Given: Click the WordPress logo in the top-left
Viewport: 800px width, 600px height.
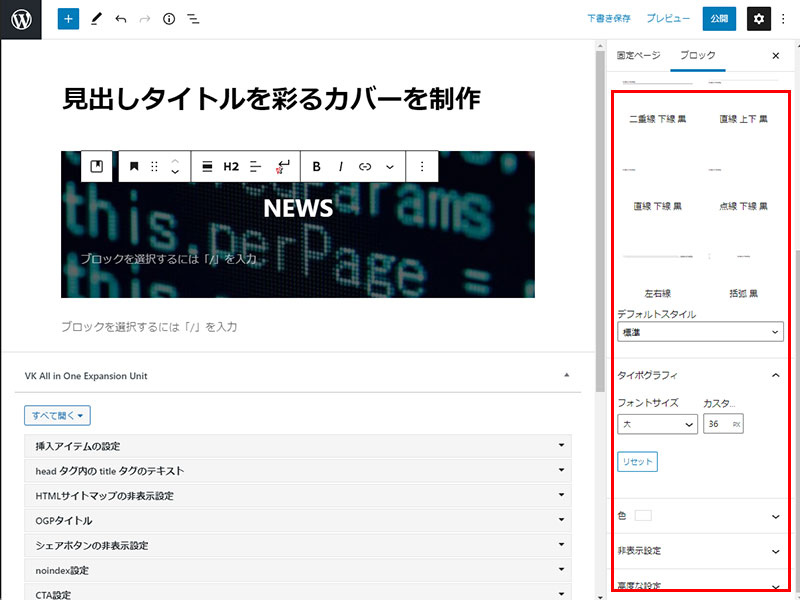Looking at the screenshot, I should (20, 19).
